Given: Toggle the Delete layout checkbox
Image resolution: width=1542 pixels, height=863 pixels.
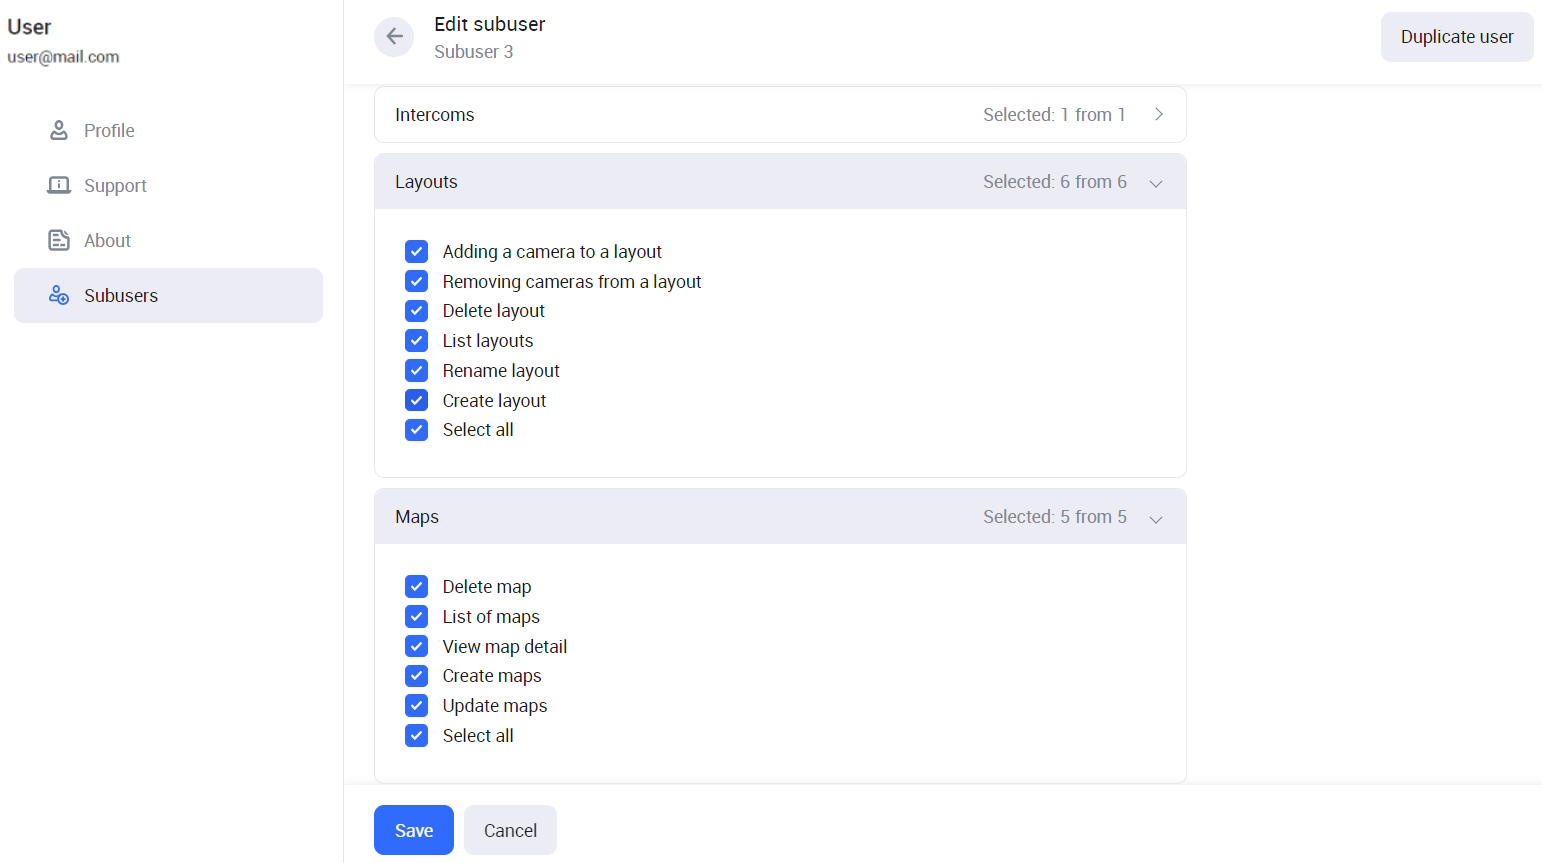Looking at the screenshot, I should [x=417, y=311].
